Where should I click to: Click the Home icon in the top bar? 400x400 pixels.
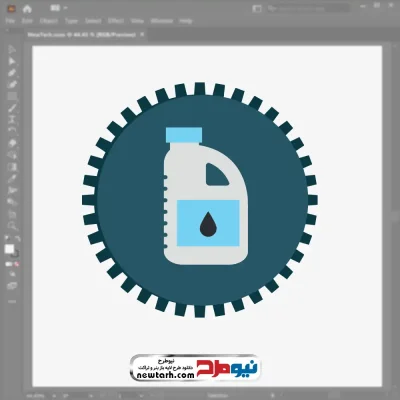[x=27, y=9]
